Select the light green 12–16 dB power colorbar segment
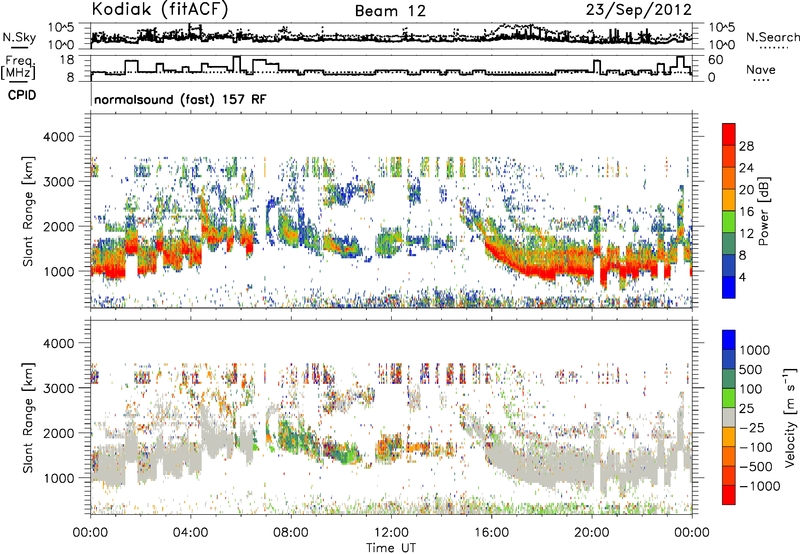This screenshot has height=554, width=800. pos(729,222)
